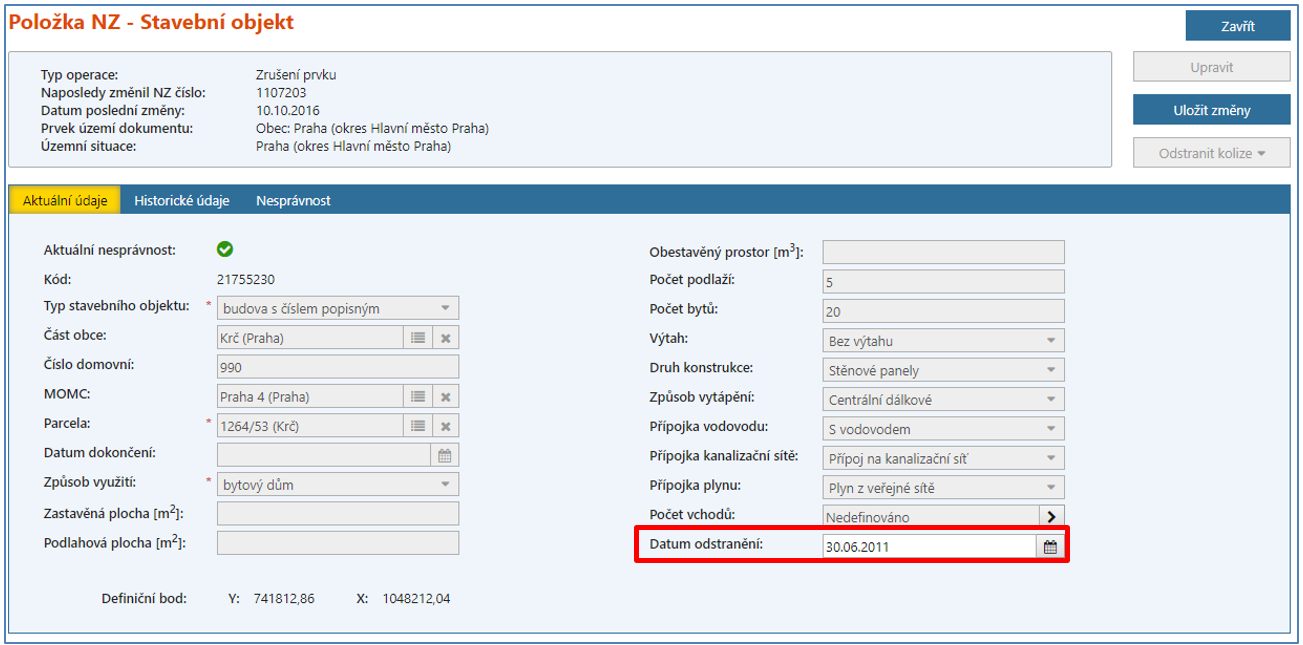Open list picker for Část obce

point(418,338)
